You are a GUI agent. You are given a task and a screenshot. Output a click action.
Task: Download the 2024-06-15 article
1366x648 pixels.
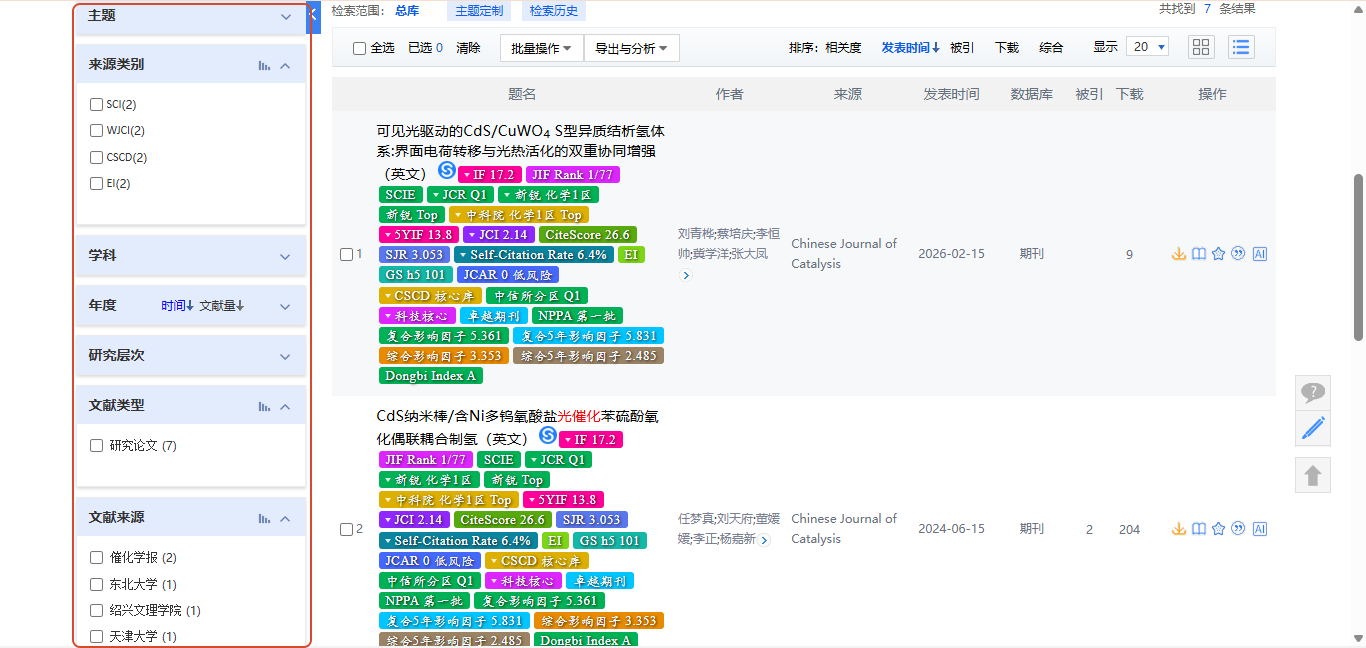coord(1179,529)
